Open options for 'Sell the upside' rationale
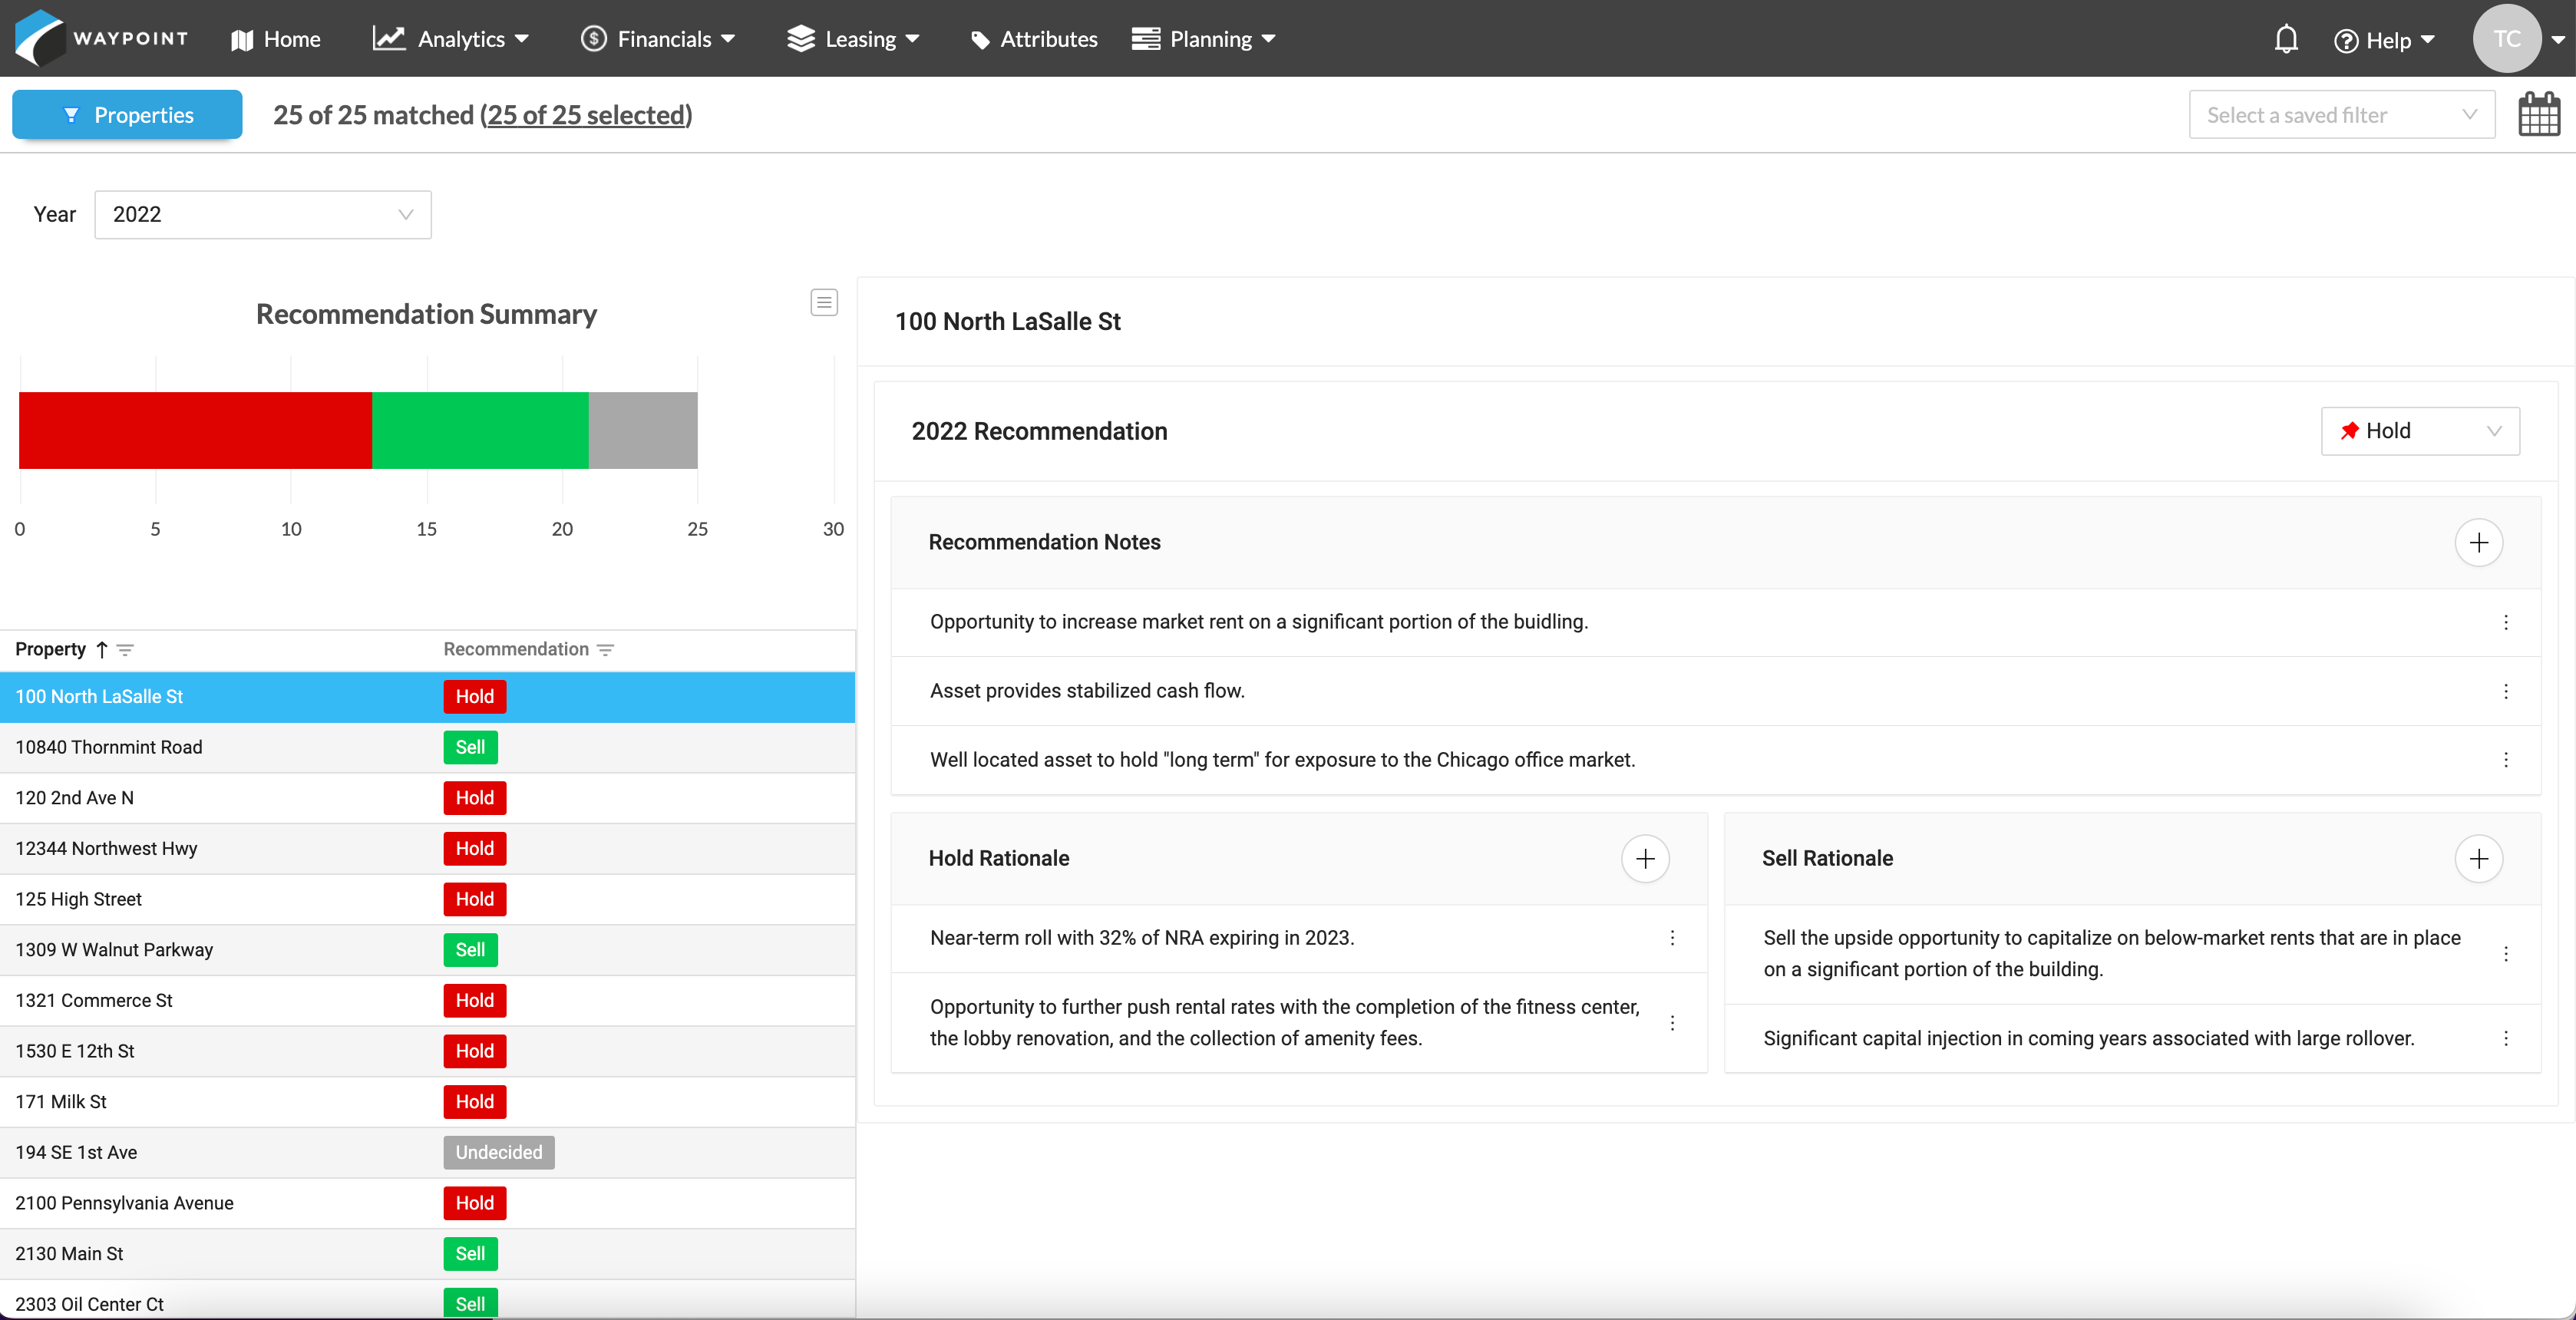This screenshot has height=1320, width=2576. tap(2506, 953)
